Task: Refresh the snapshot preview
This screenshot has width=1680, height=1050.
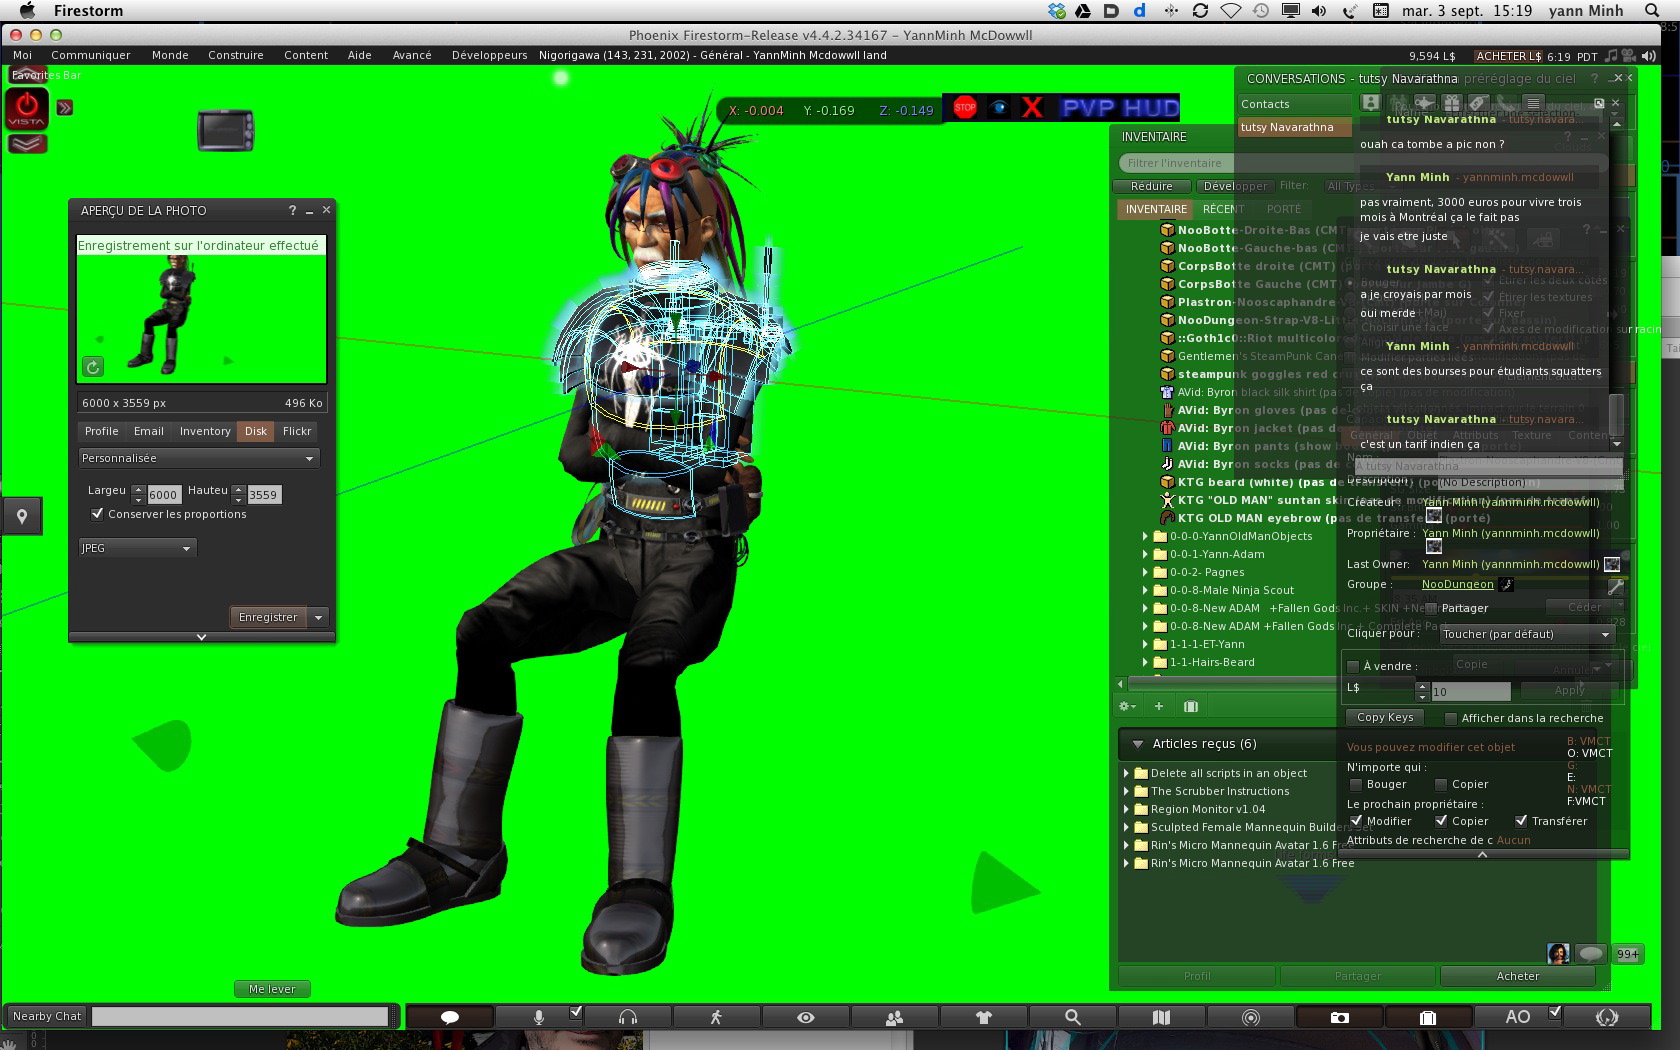Action: (93, 367)
